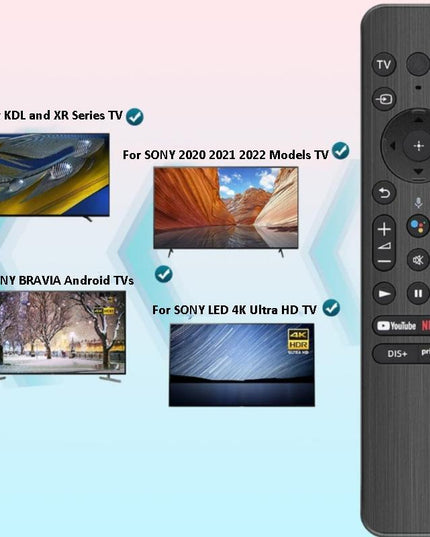Image resolution: width=430 pixels, height=537 pixels.
Task: Start playback with the play button
Action: pyautogui.click(x=384, y=293)
